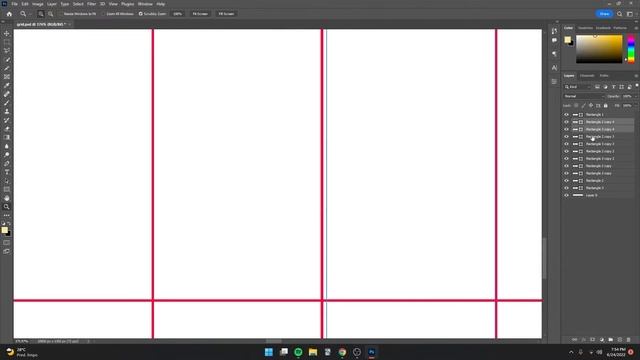Click the canvas vertical scrollbar
640x360 pixels.
click(544, 258)
